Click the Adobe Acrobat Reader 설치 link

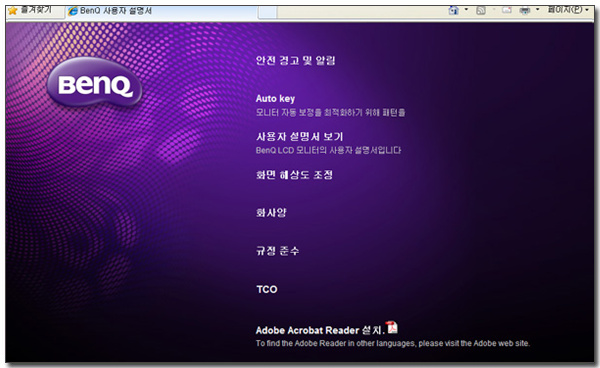[x=320, y=330]
